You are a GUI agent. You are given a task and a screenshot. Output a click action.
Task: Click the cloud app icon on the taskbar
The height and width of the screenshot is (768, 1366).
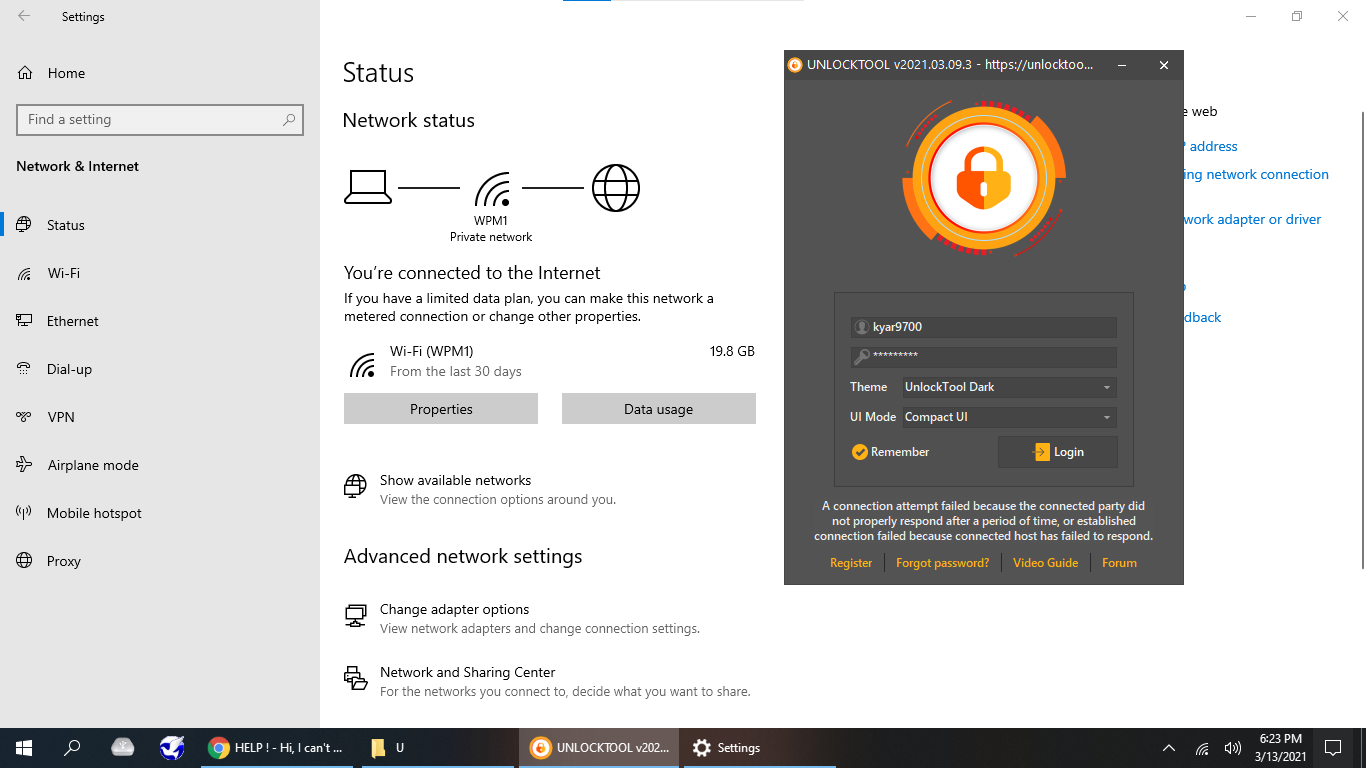(122, 748)
